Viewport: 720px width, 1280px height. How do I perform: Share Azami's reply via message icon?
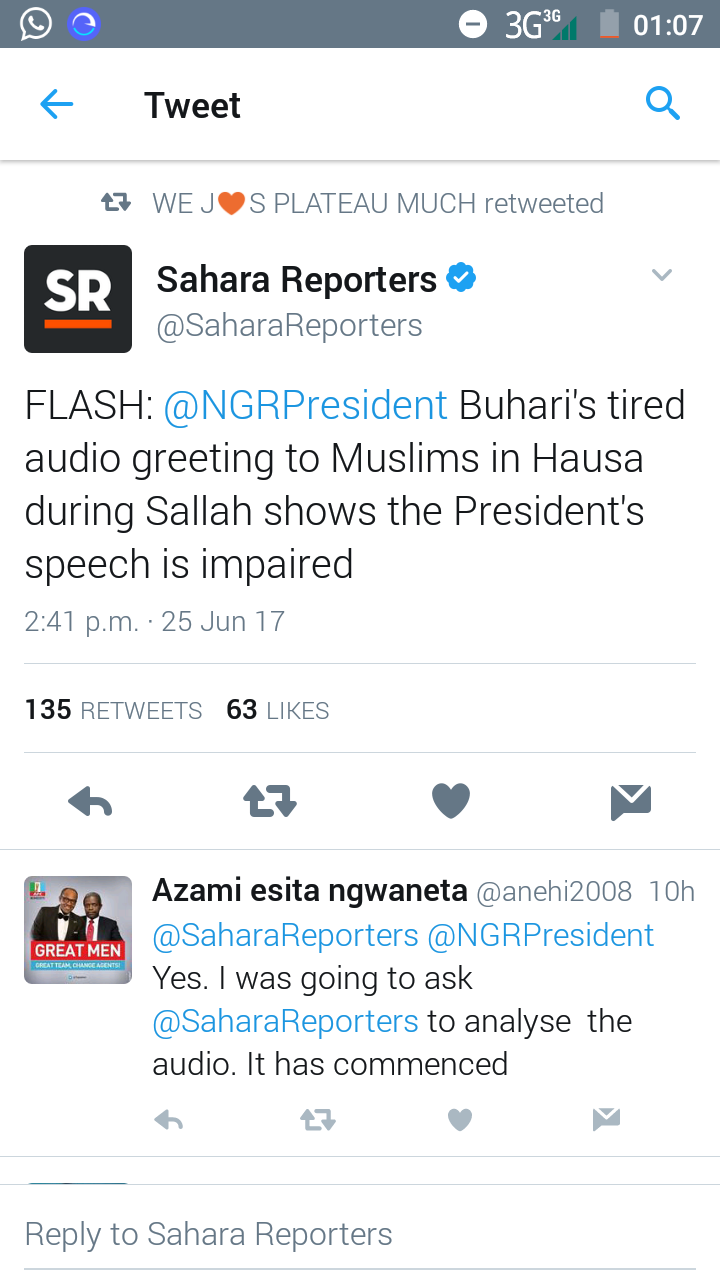coord(606,1120)
